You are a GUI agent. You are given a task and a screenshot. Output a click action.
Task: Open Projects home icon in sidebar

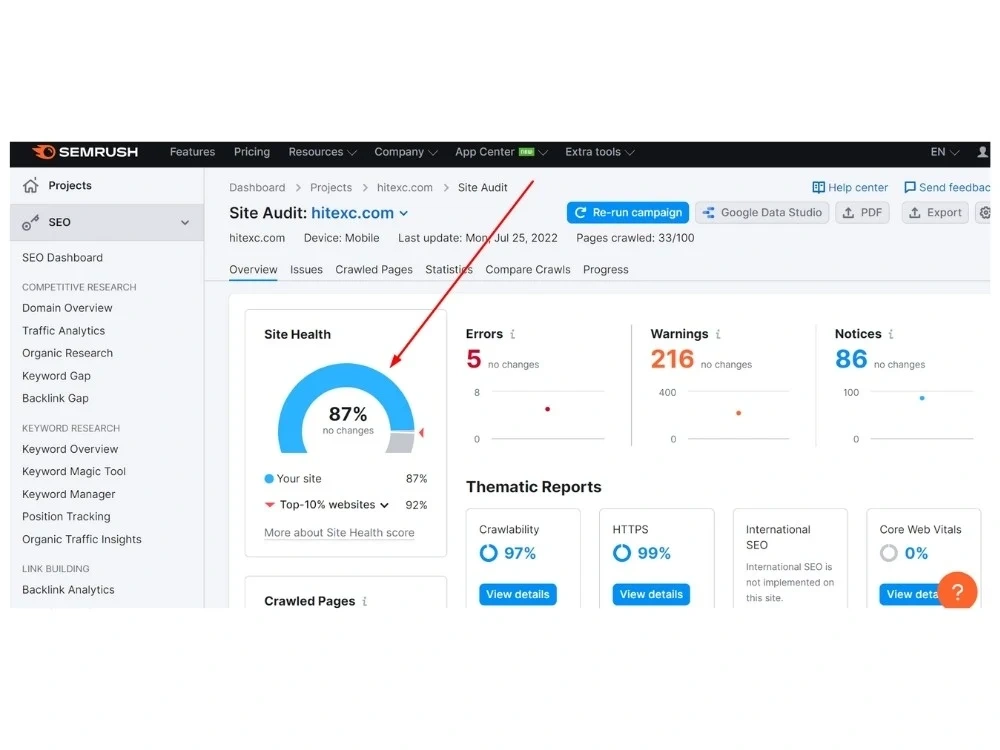tap(31, 186)
